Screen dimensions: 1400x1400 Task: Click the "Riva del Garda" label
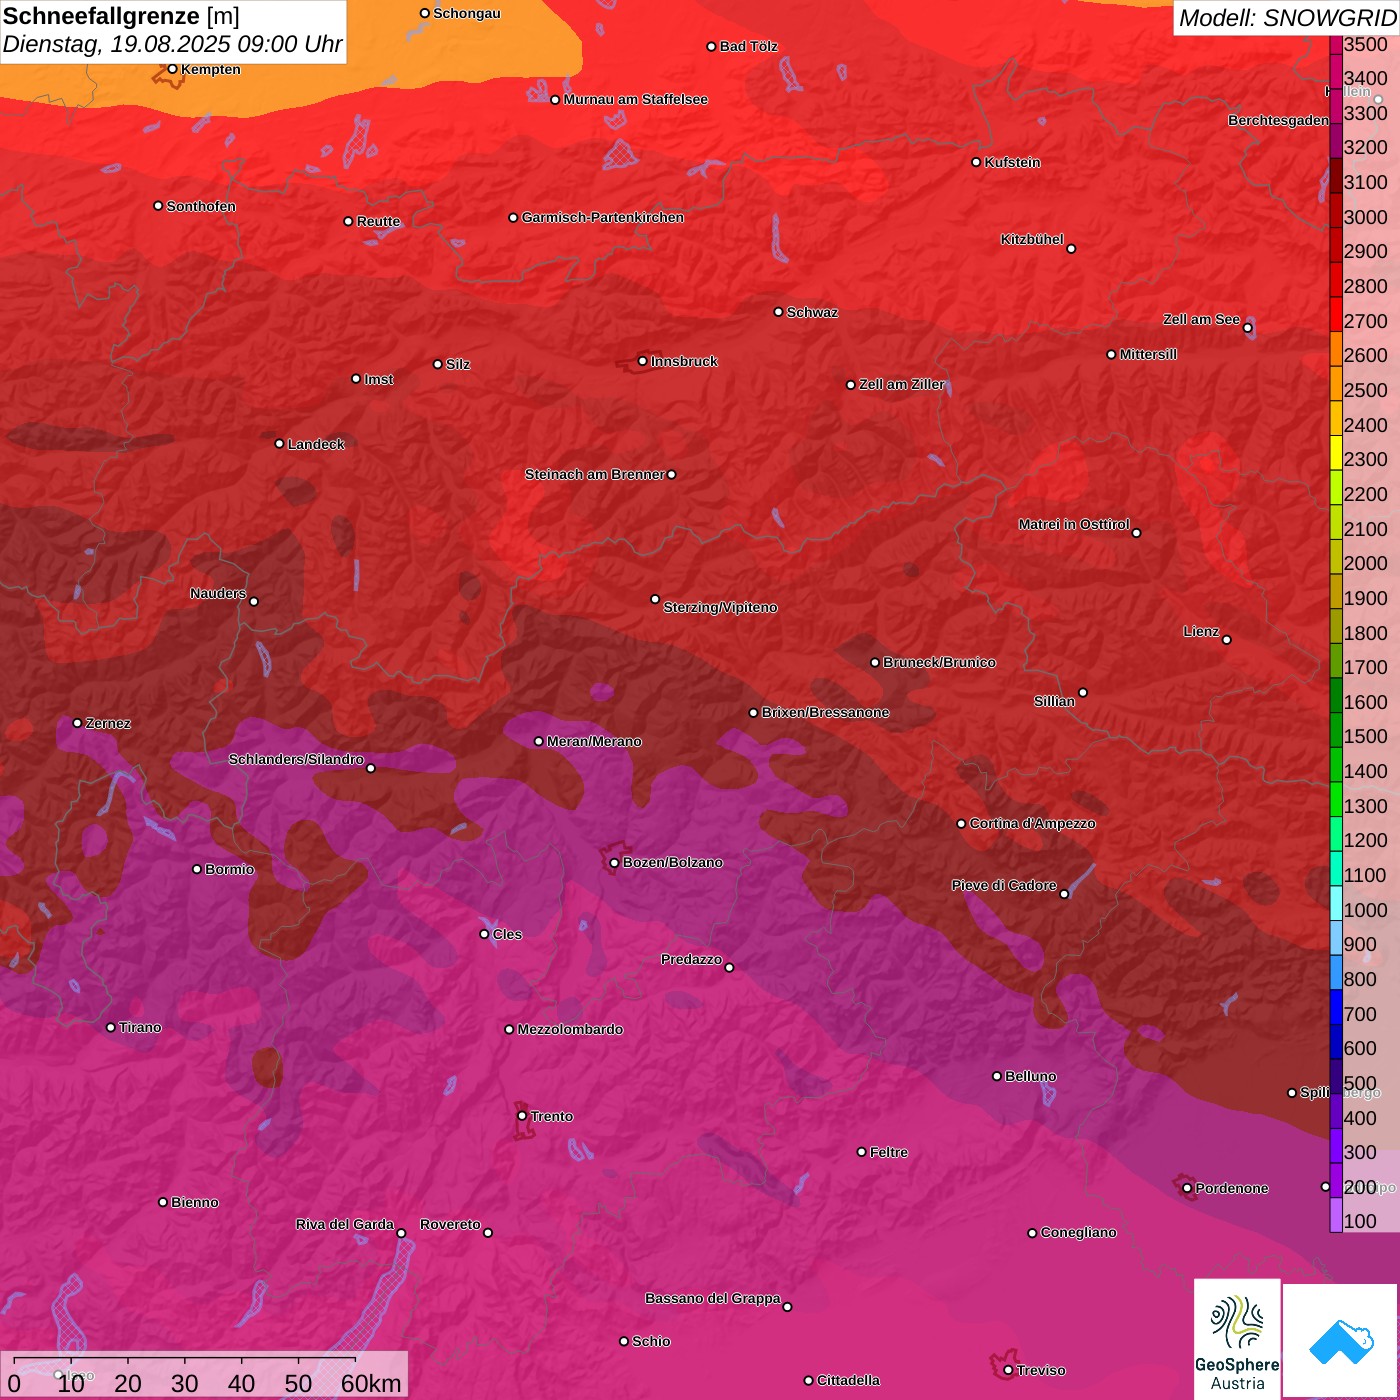click(345, 1224)
